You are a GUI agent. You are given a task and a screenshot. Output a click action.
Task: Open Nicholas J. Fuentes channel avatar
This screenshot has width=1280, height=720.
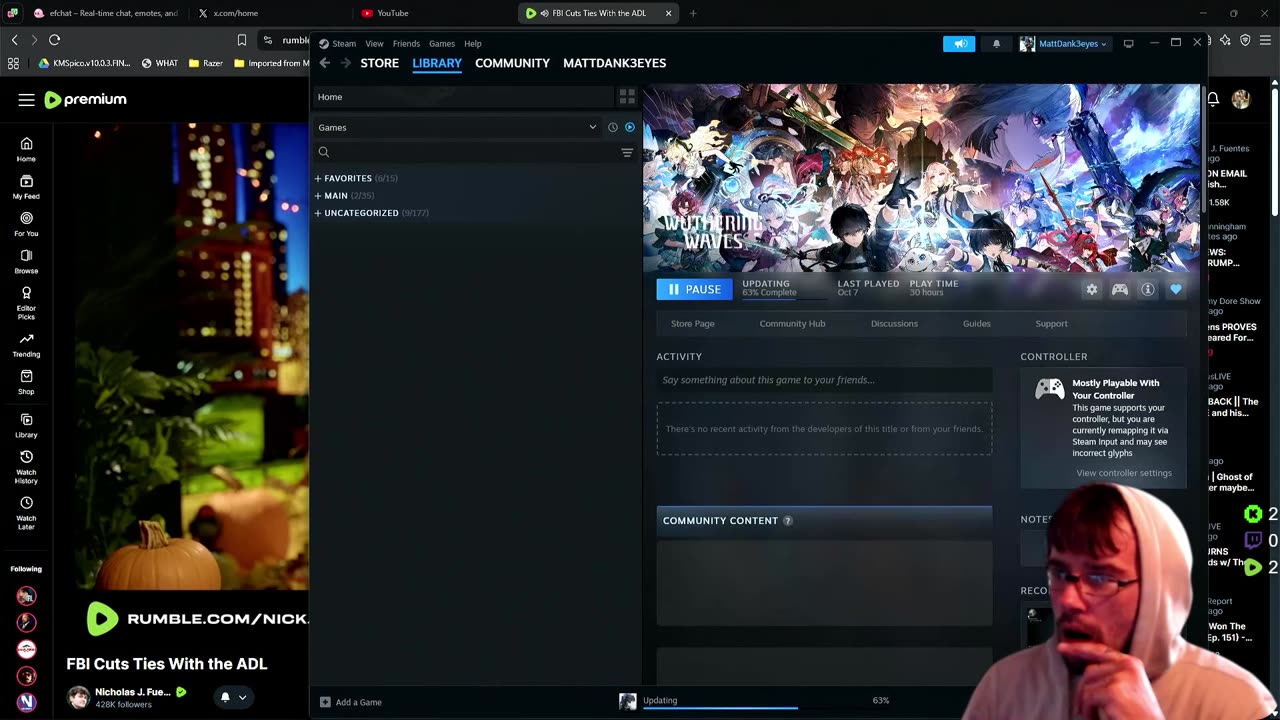point(78,697)
